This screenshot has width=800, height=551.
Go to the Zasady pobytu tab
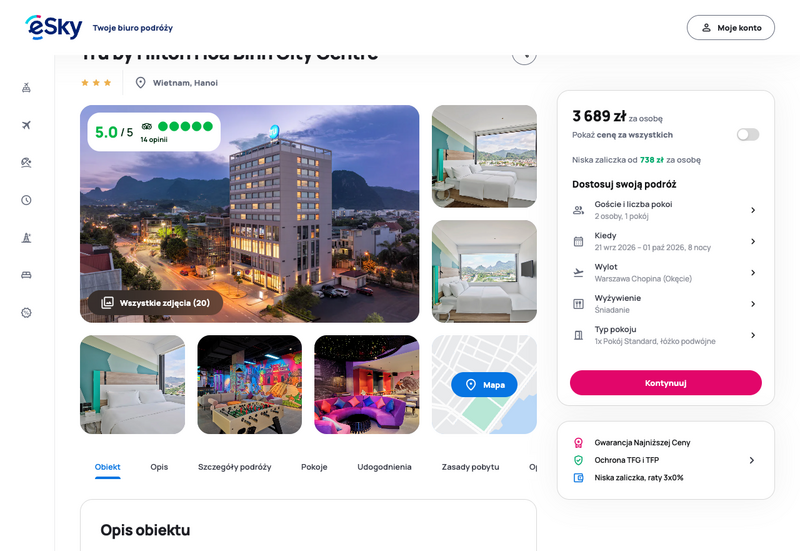point(470,467)
